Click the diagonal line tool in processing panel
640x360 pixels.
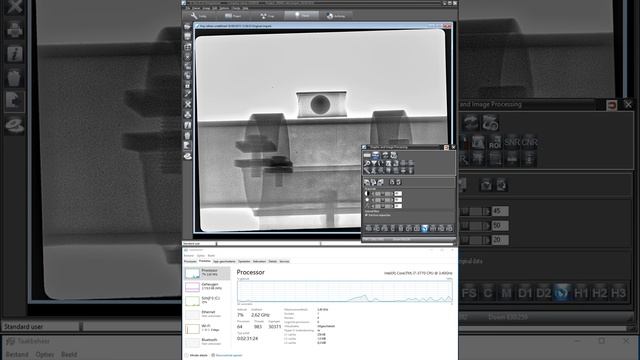click(x=367, y=171)
